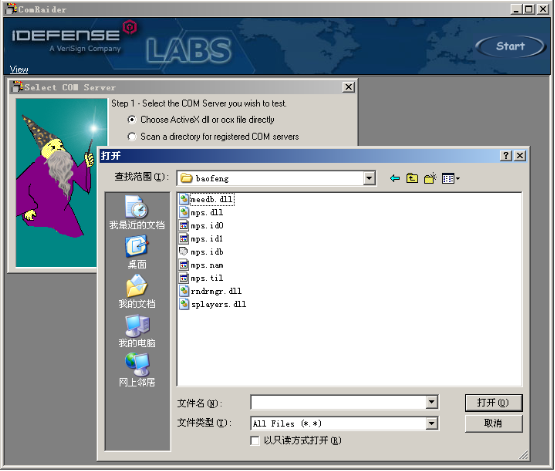Click the Start button in ComRaider banner

(510, 46)
